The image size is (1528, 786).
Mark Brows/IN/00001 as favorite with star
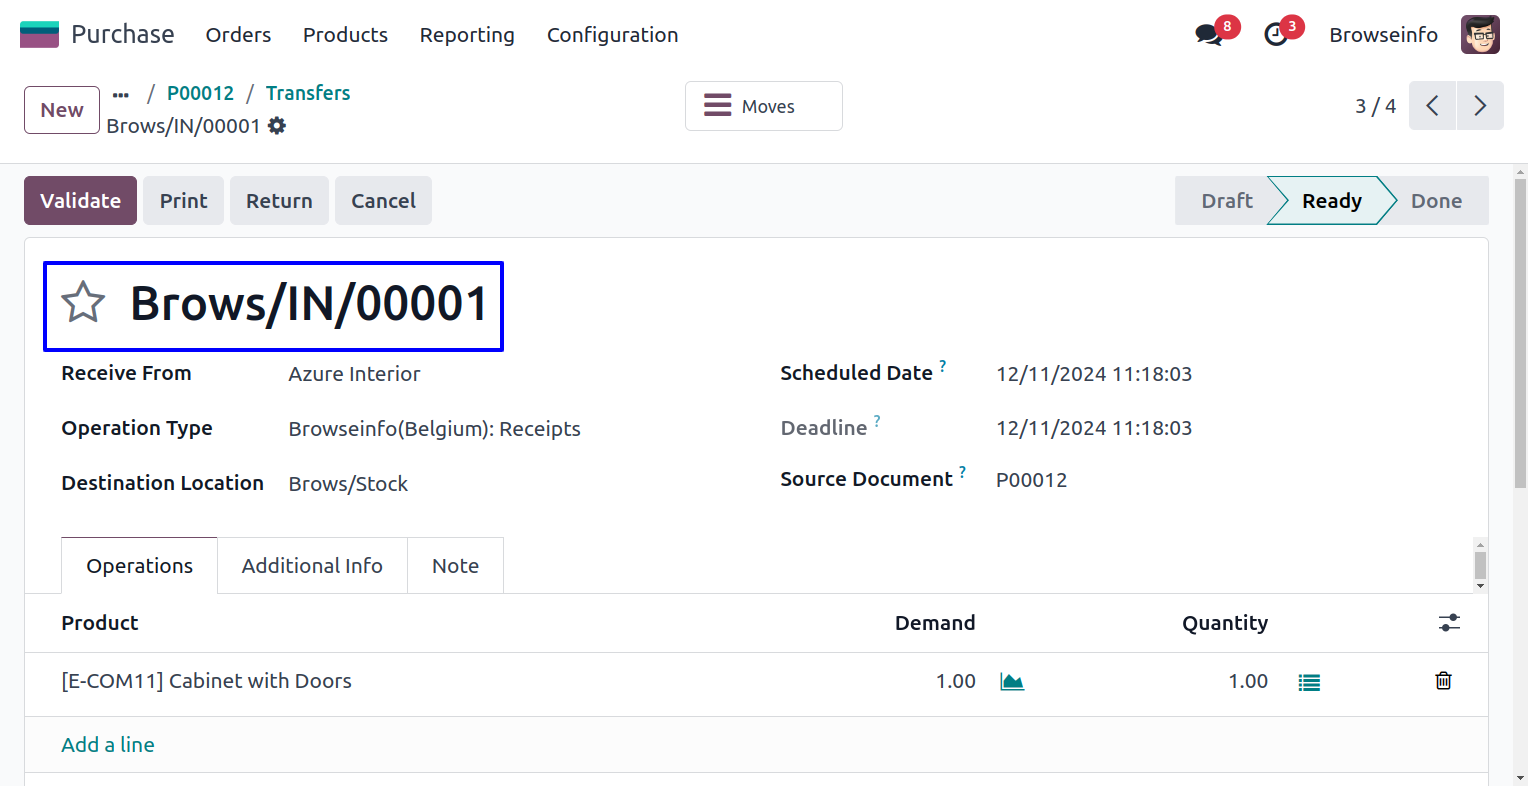point(83,303)
